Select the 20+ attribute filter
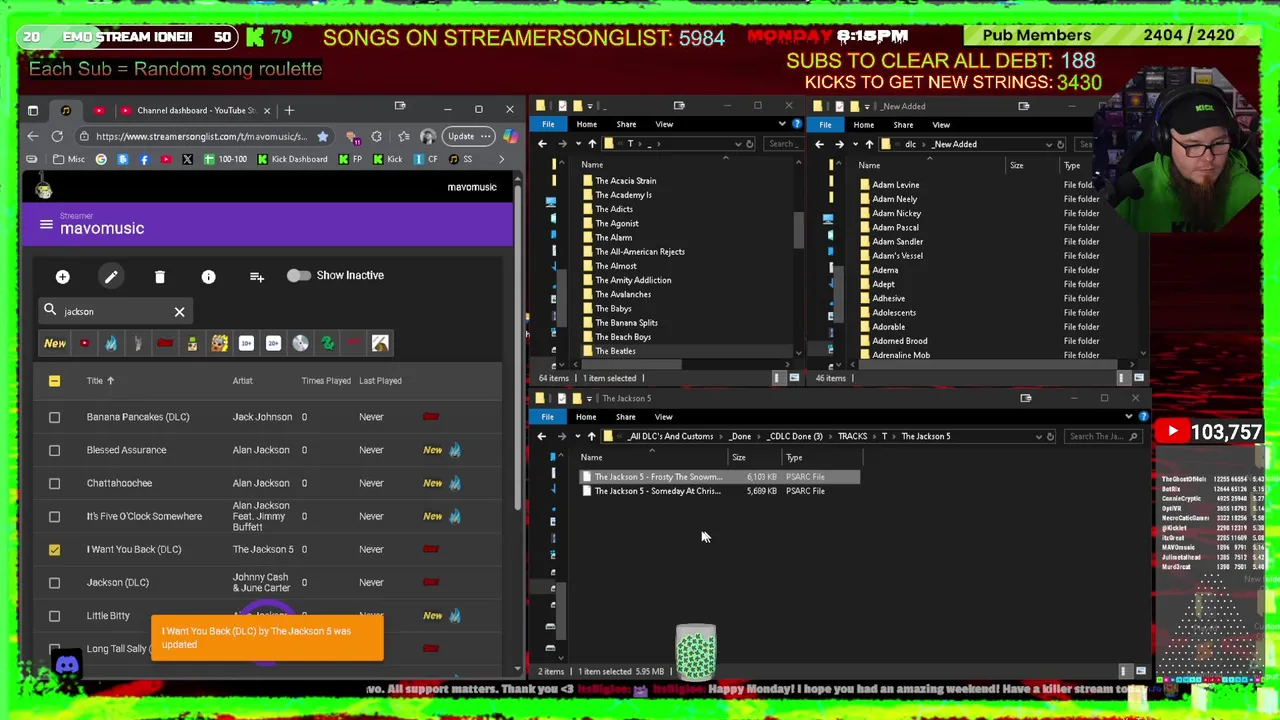The image size is (1280, 720). 273,343
